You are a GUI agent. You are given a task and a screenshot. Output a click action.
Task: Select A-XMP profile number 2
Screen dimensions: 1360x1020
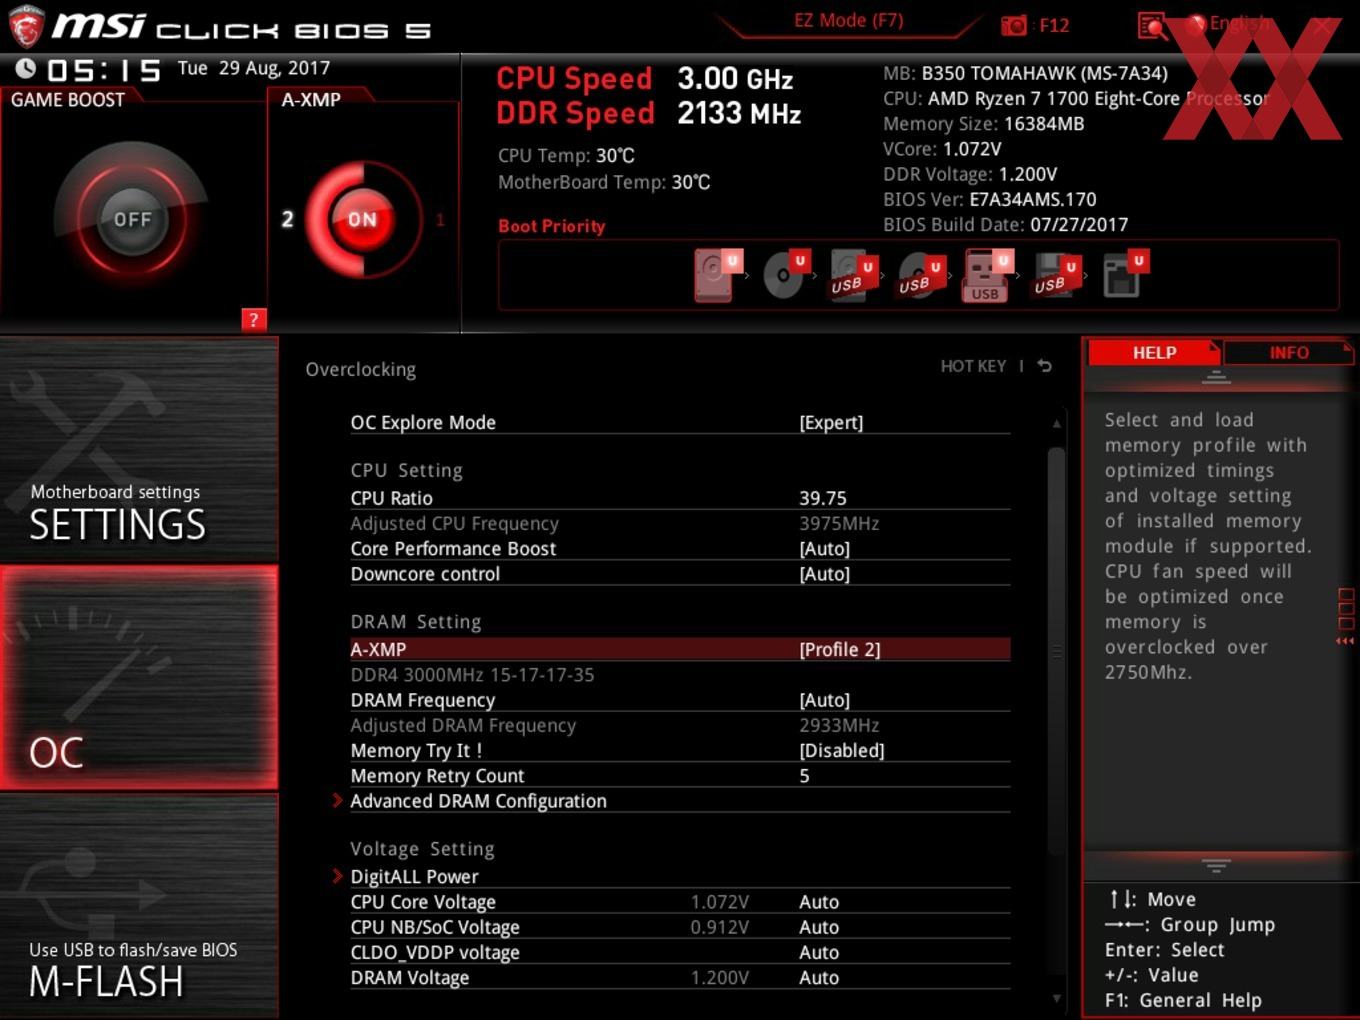pos(287,219)
